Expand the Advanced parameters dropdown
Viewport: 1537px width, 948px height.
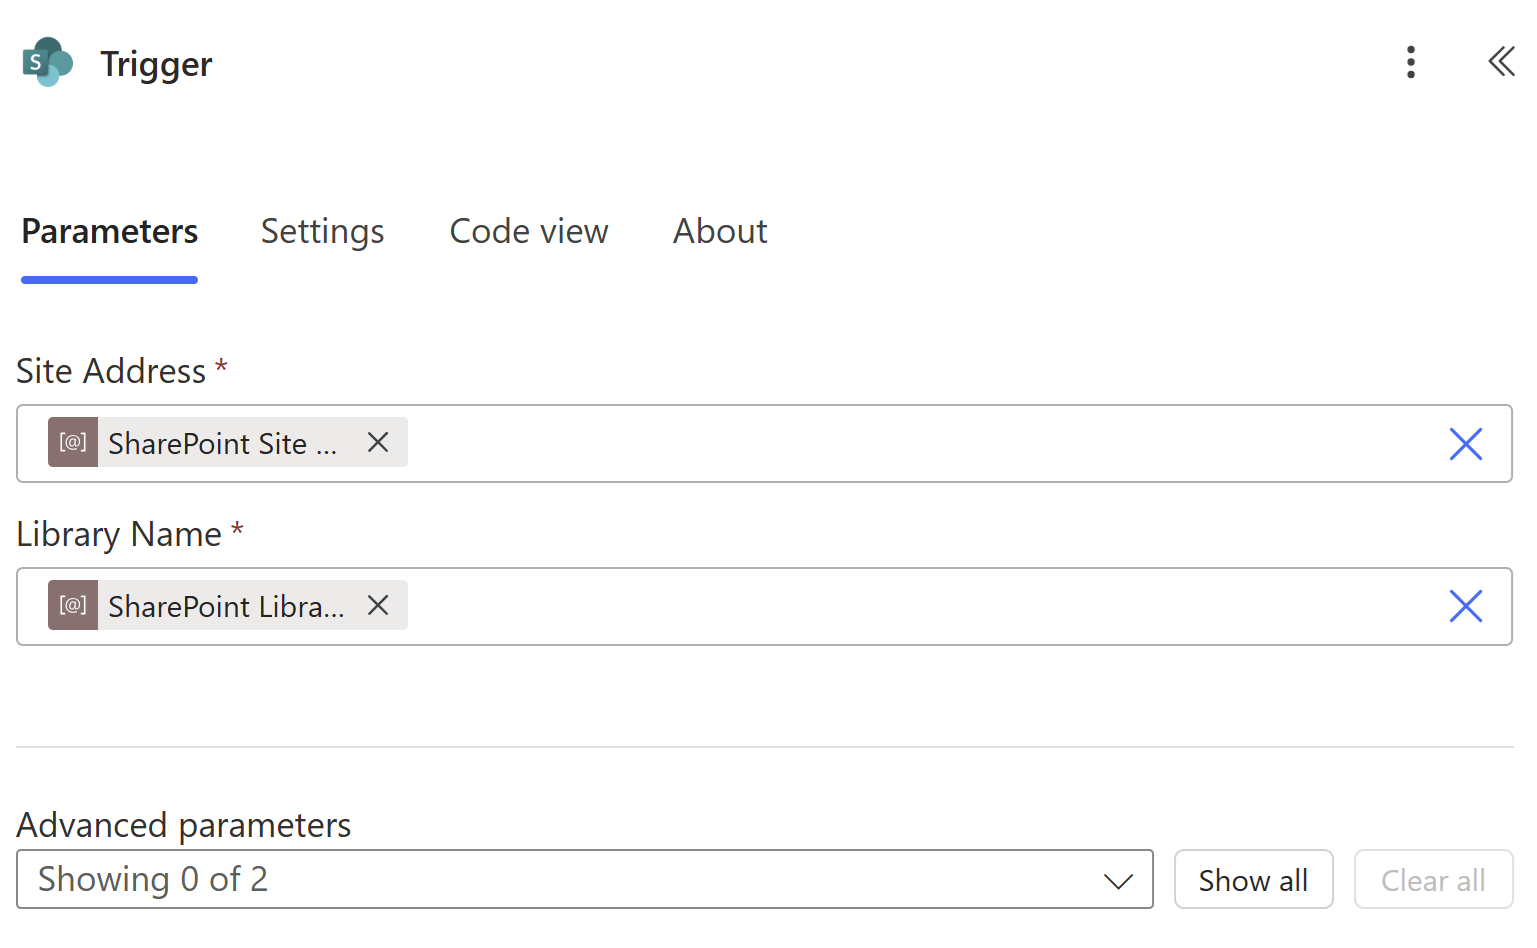585,879
